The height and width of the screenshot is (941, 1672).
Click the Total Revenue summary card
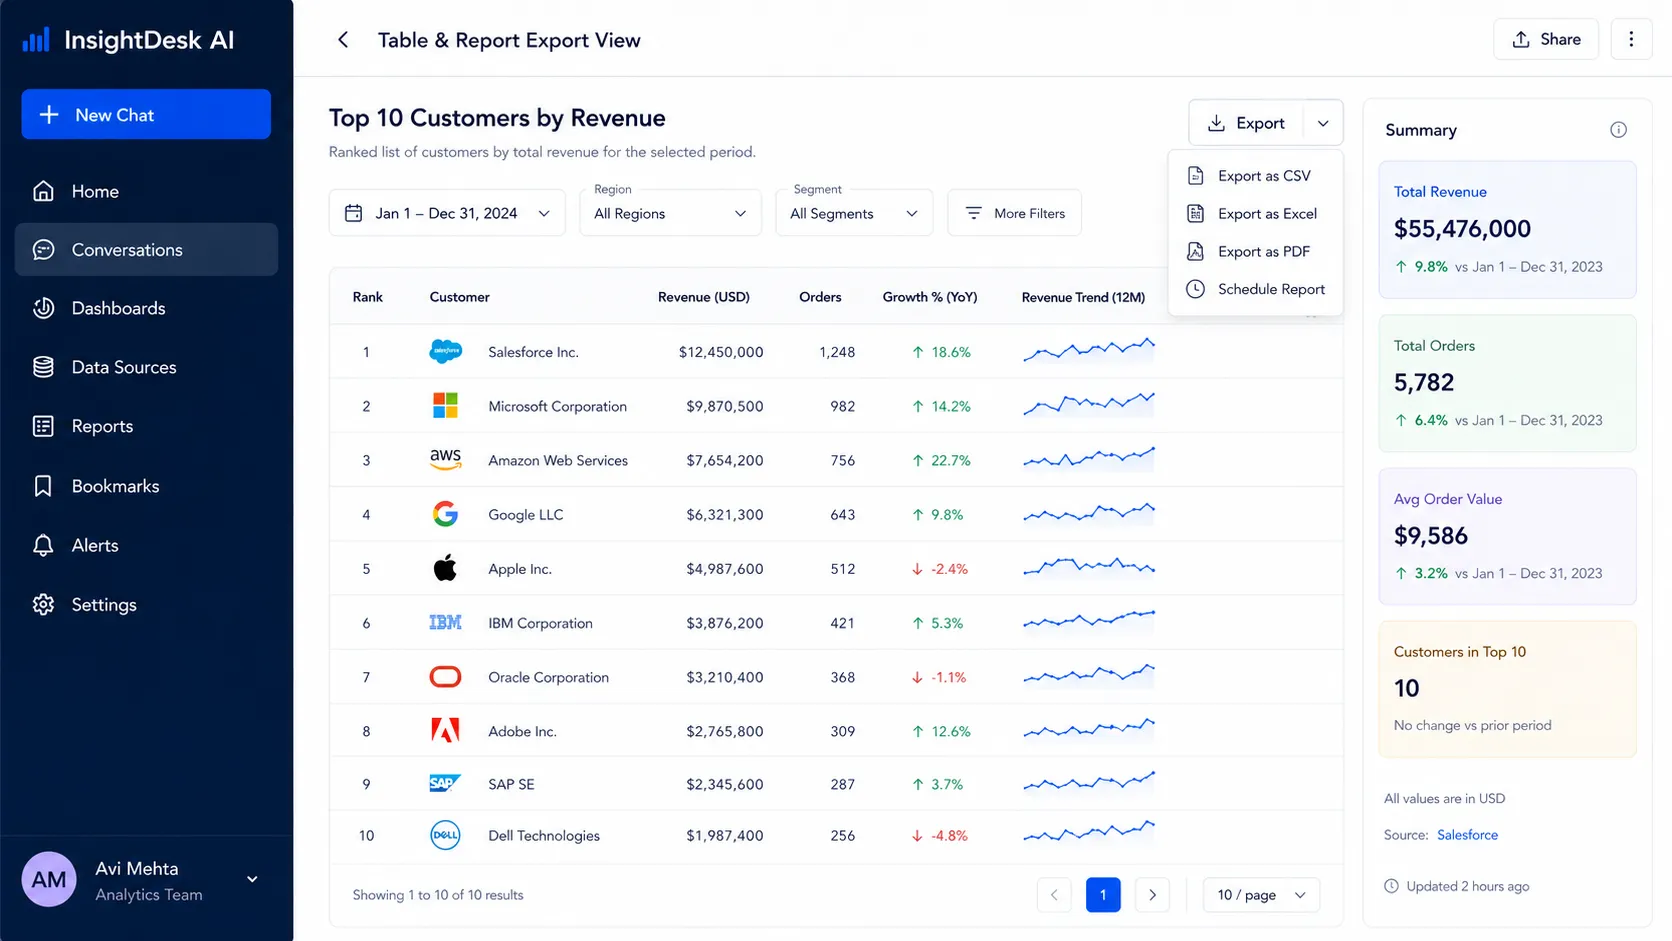click(x=1507, y=229)
